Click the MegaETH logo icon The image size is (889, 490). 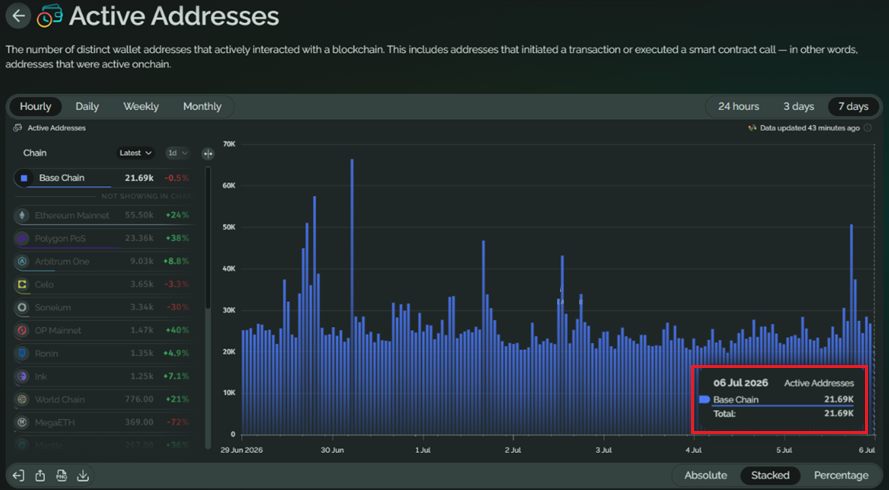[x=23, y=423]
